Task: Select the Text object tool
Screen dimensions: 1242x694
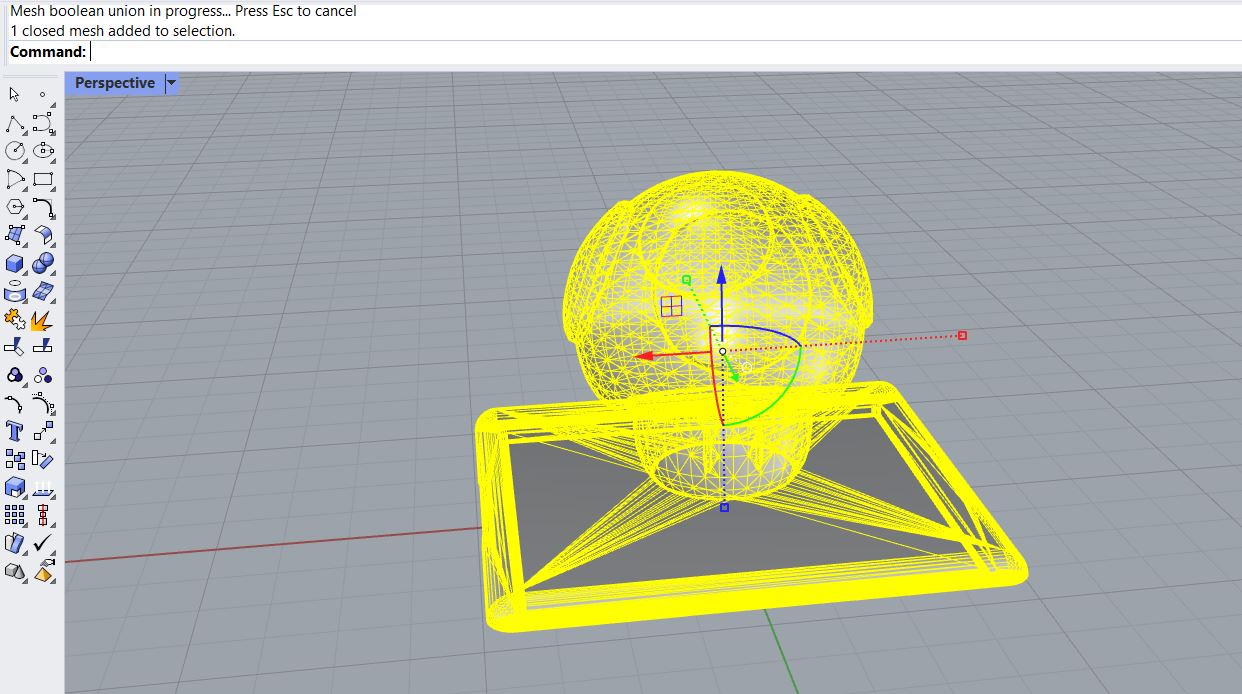Action: tap(14, 431)
